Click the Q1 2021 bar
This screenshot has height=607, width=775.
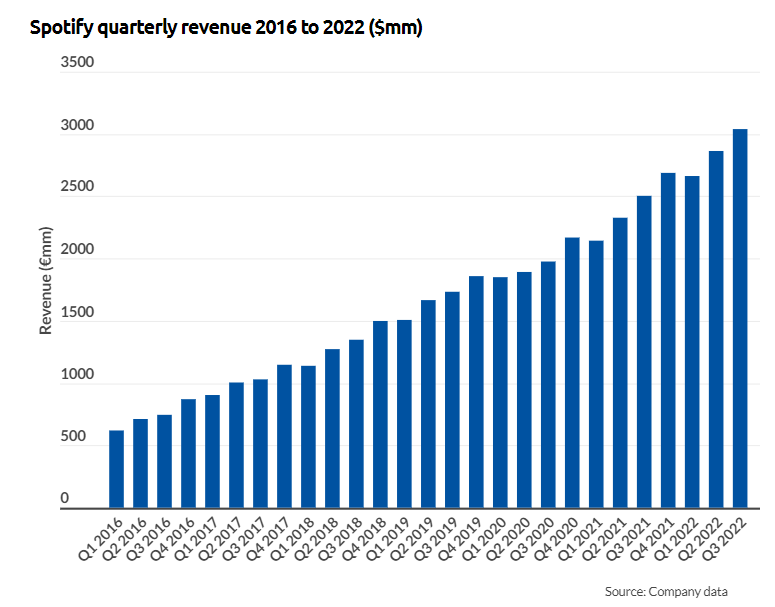(x=596, y=374)
